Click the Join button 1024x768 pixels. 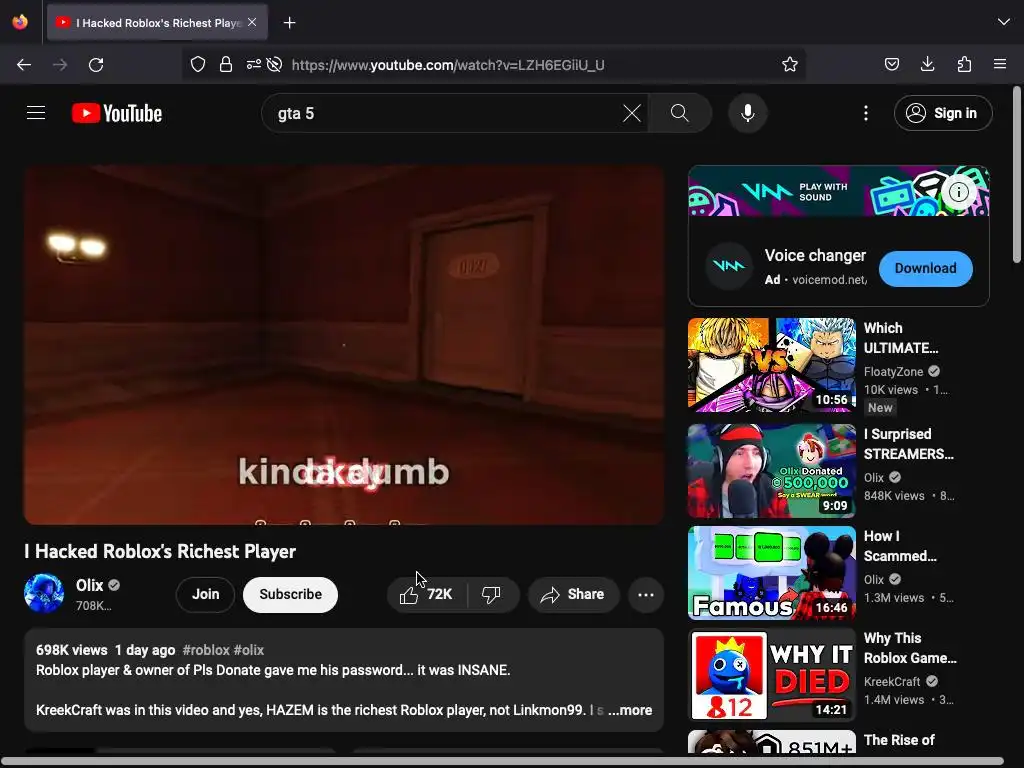pyautogui.click(x=205, y=594)
